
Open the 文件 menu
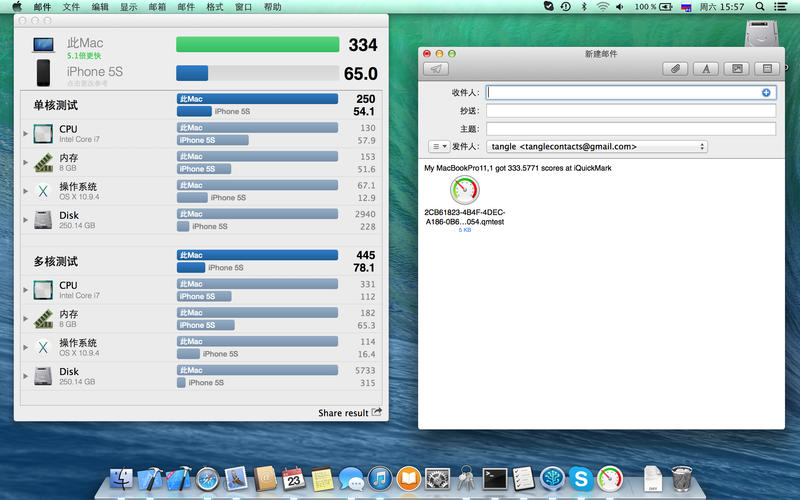(x=71, y=7)
